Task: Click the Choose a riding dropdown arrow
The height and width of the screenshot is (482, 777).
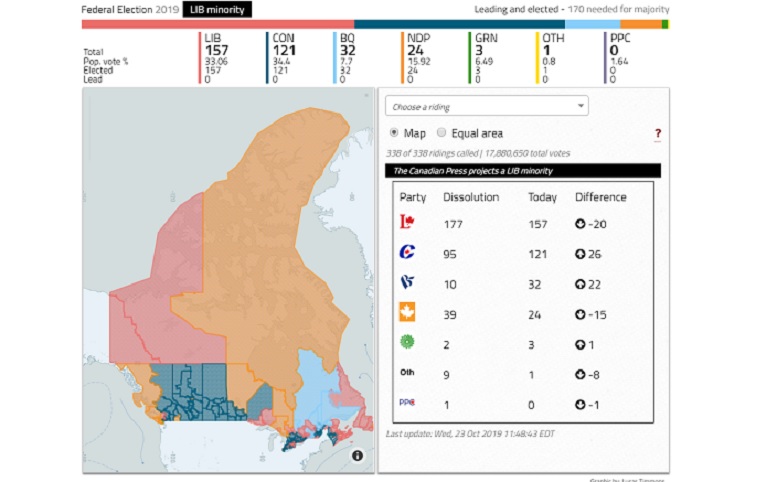Action: click(580, 106)
